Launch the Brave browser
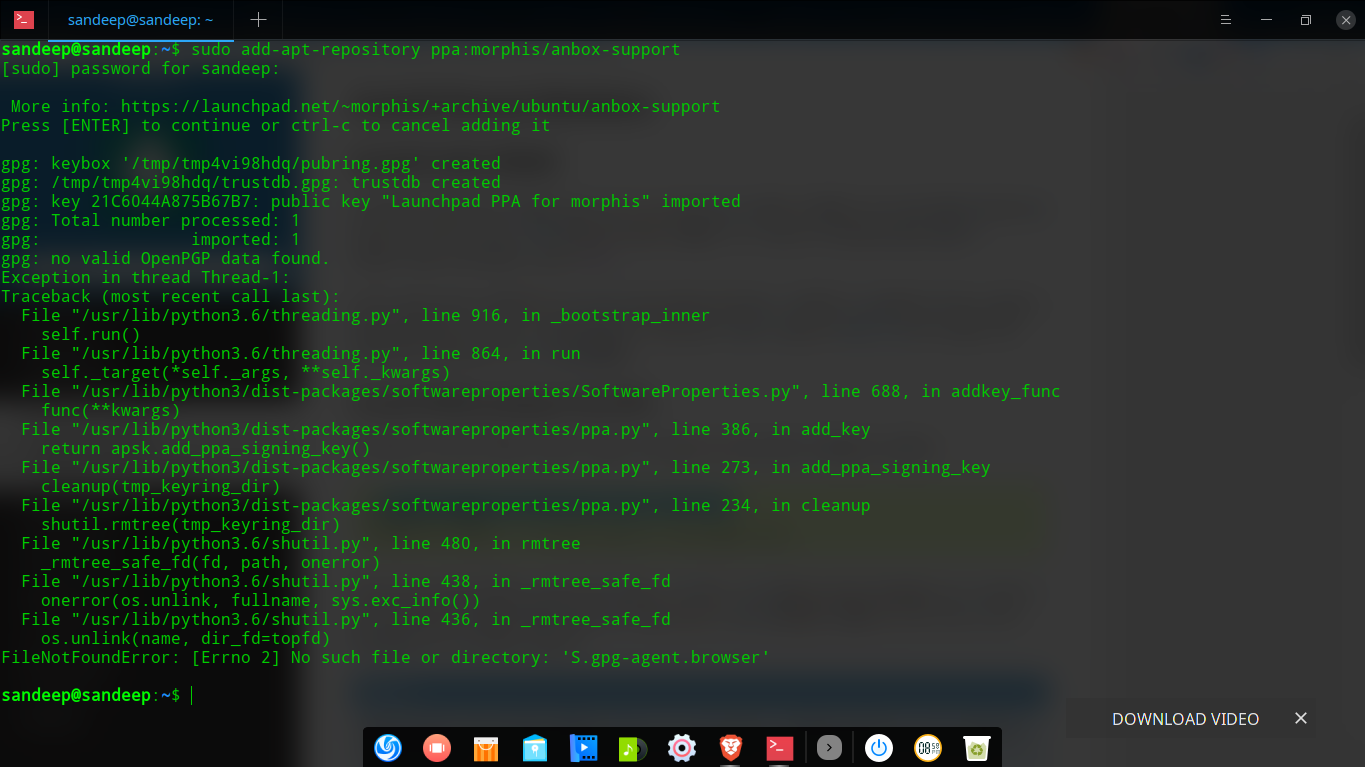Image resolution: width=1365 pixels, height=767 pixels. point(730,748)
